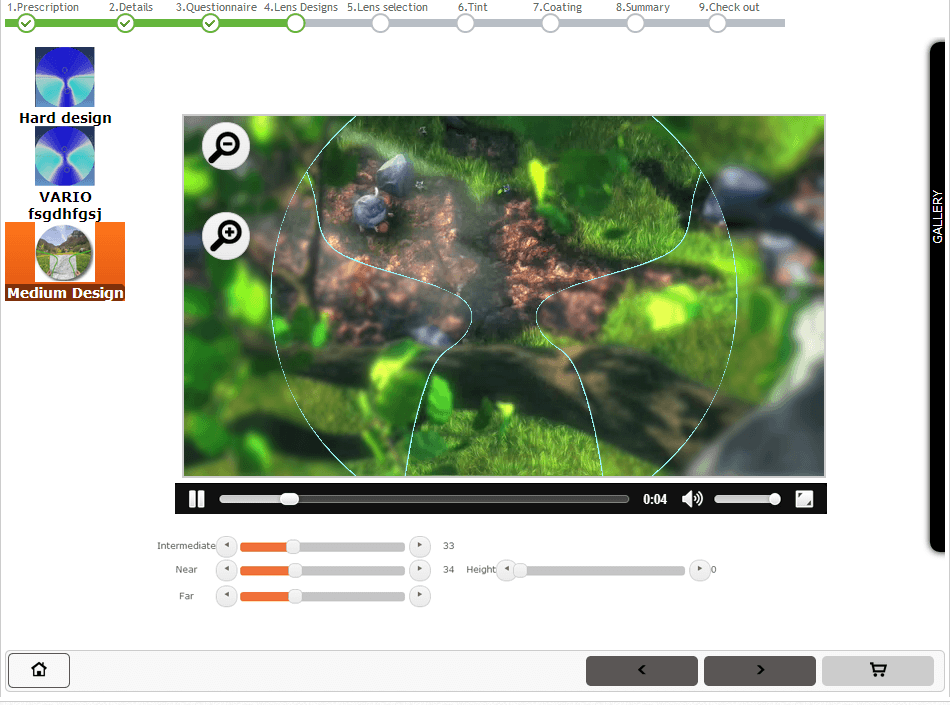950x705 pixels.
Task: Choose the VARIO fsgdhfgsj lens design
Action: click(x=65, y=157)
